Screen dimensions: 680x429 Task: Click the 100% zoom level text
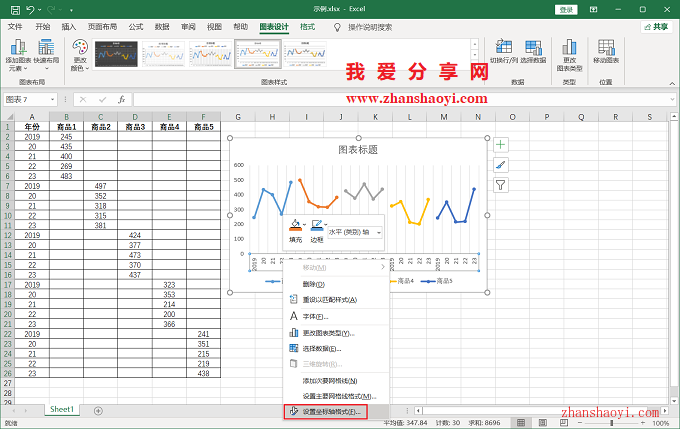click(x=661, y=423)
